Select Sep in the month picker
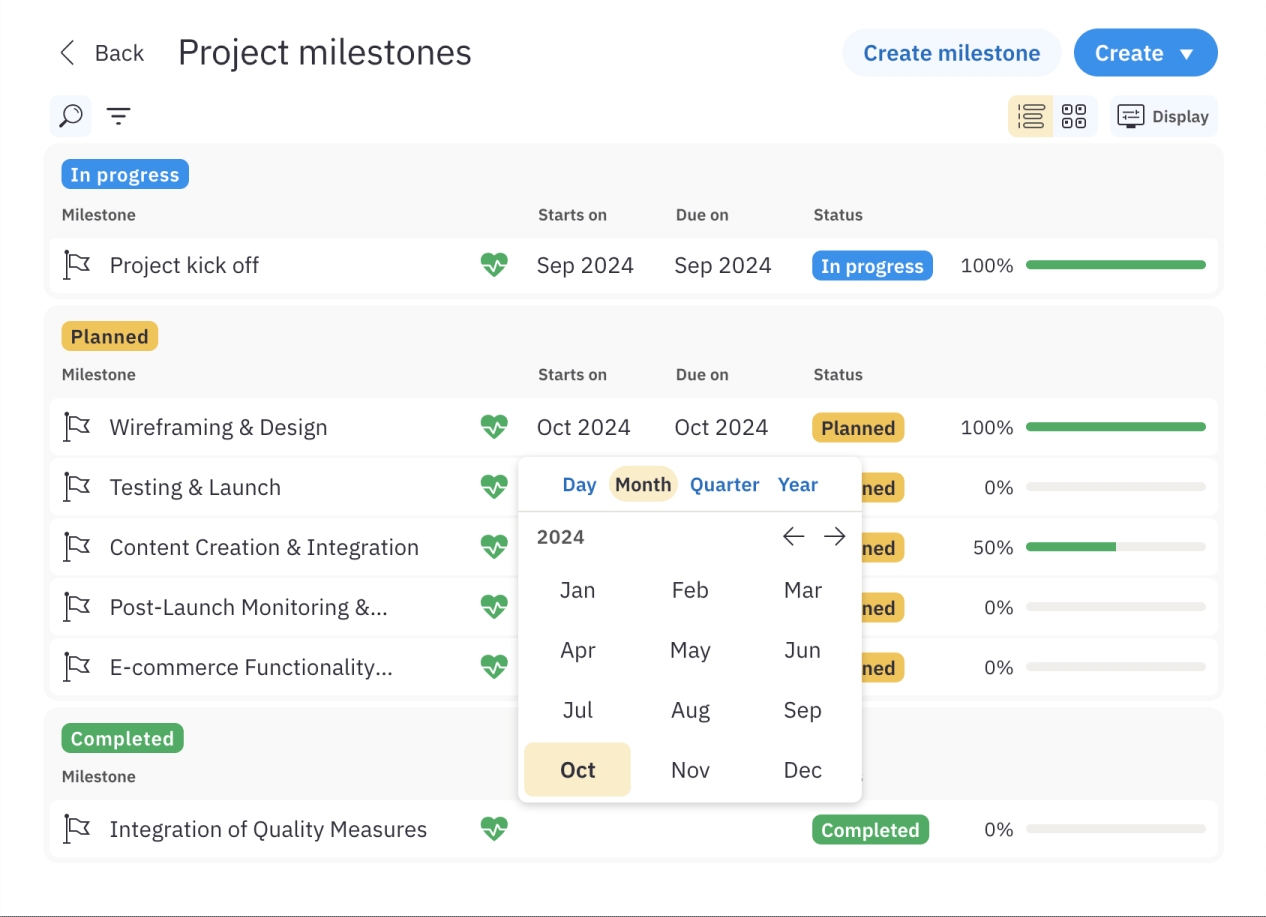 (803, 710)
